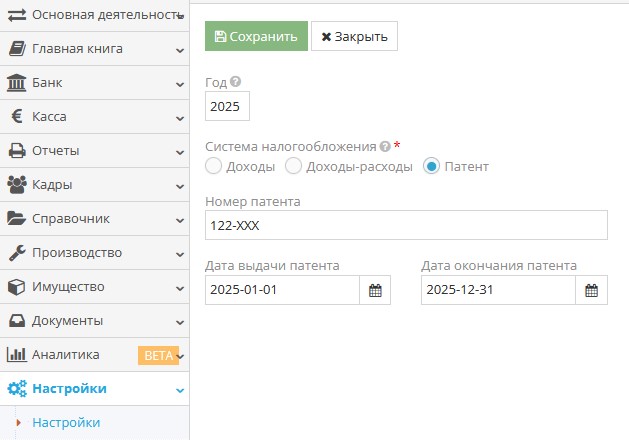Expand the Производство menu chevron
The image size is (629, 440).
click(180, 255)
